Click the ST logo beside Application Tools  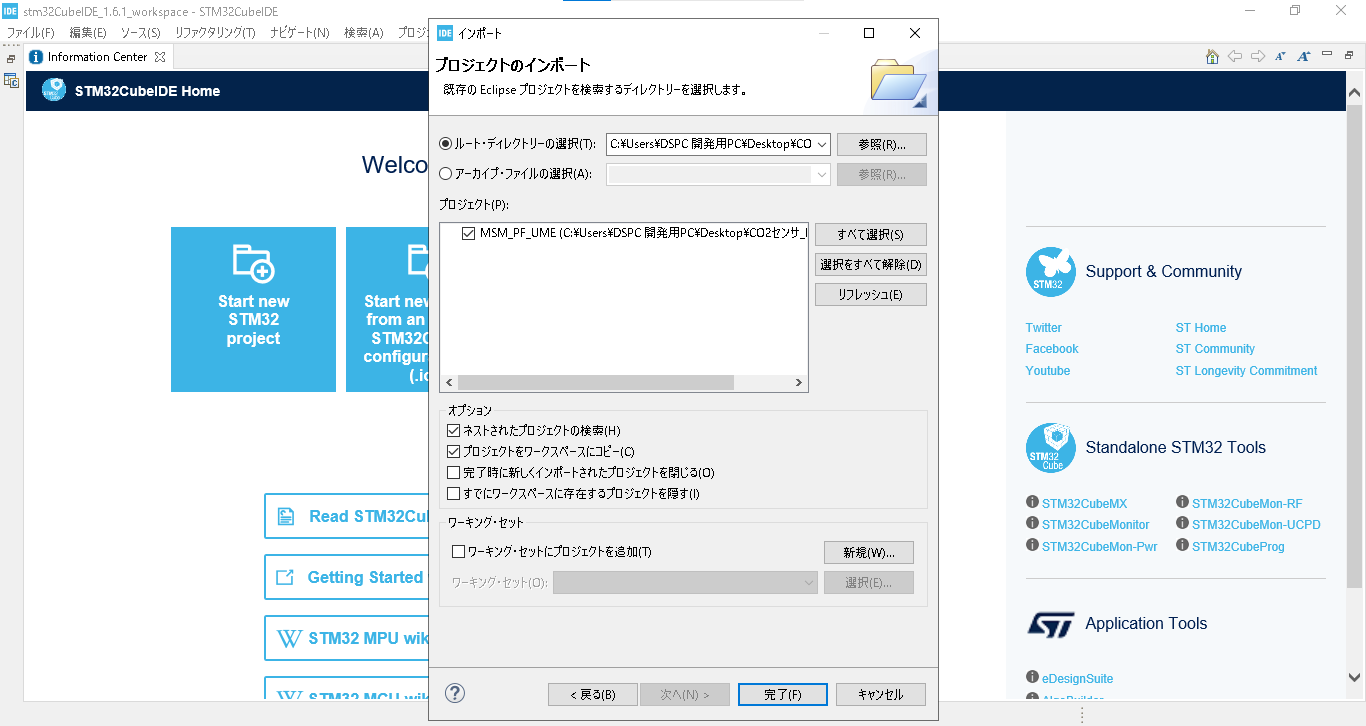click(x=1050, y=624)
